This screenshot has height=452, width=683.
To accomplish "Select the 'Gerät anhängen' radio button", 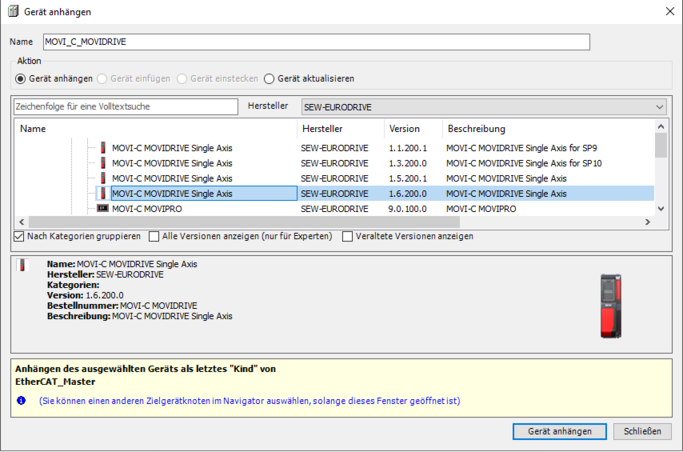I will coord(21,79).
